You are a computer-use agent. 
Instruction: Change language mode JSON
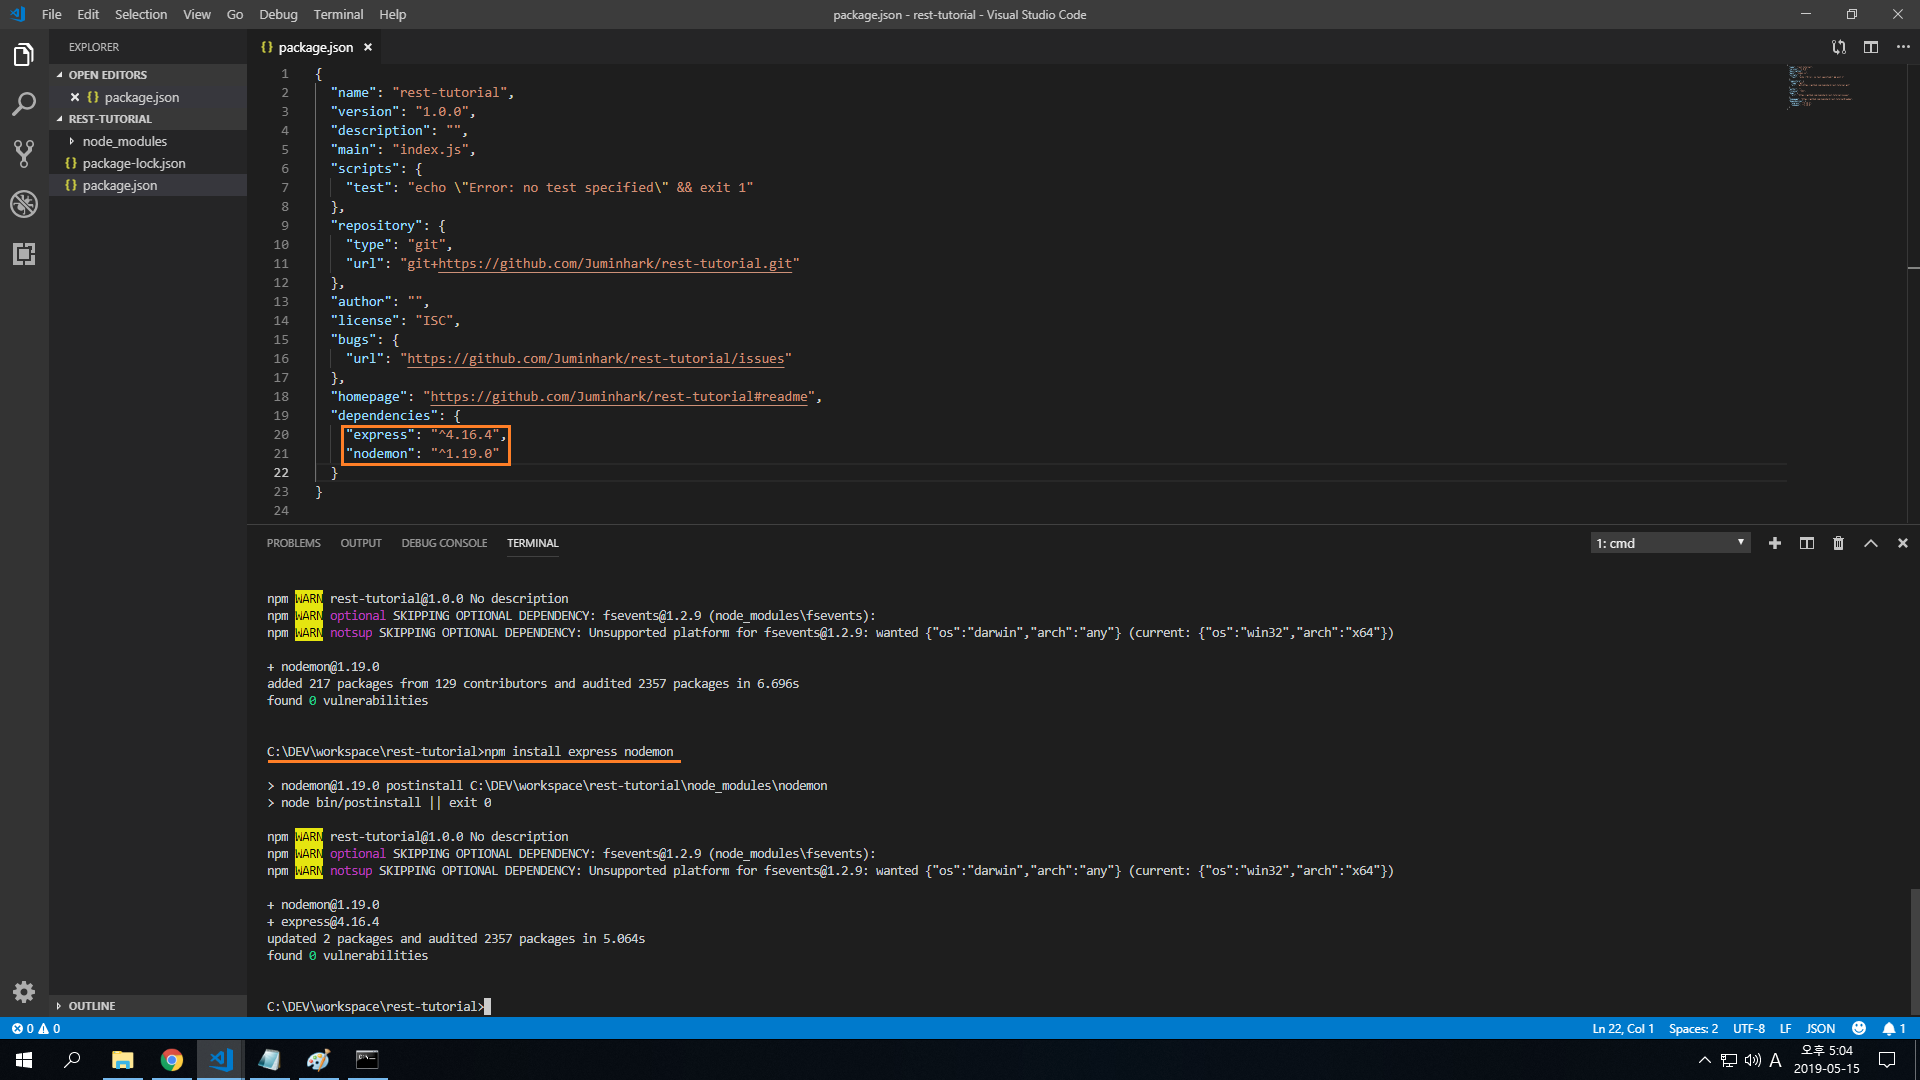point(1820,1028)
